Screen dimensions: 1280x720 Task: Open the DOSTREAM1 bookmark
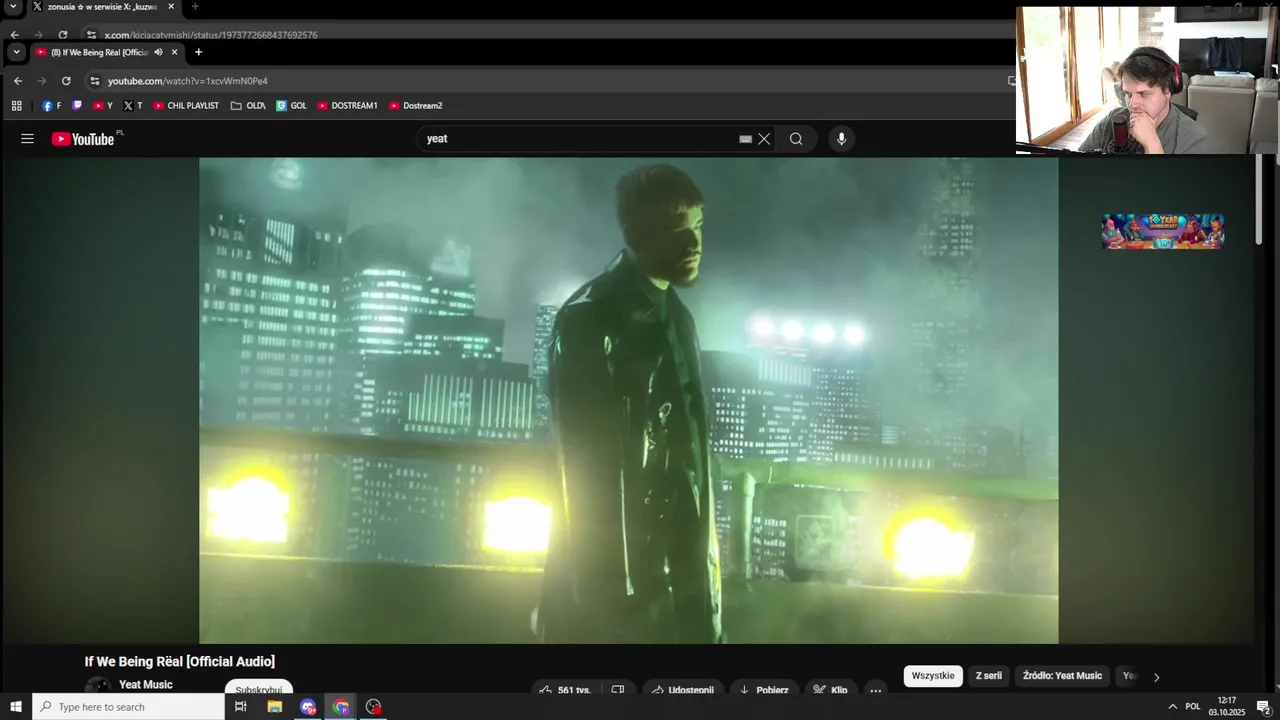347,105
